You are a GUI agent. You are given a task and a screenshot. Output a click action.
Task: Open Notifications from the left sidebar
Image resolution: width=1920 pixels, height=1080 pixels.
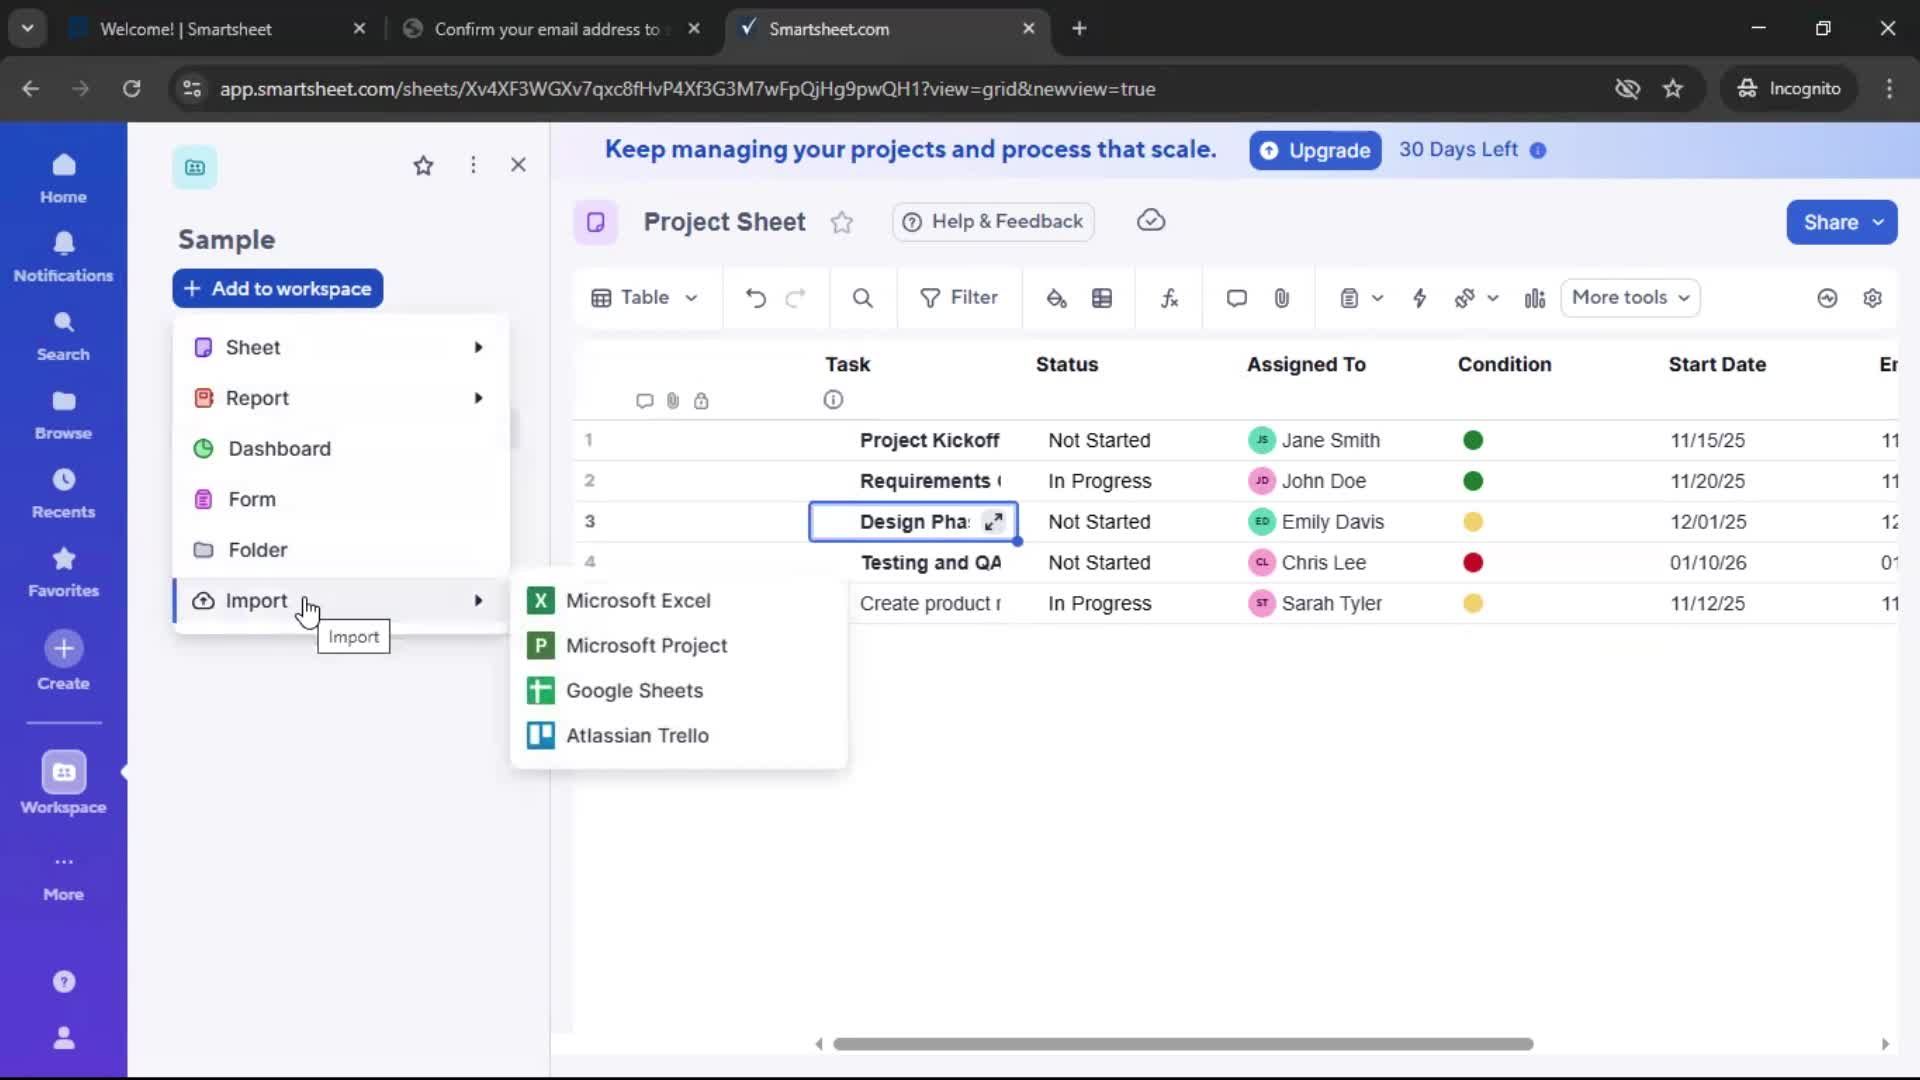63,256
